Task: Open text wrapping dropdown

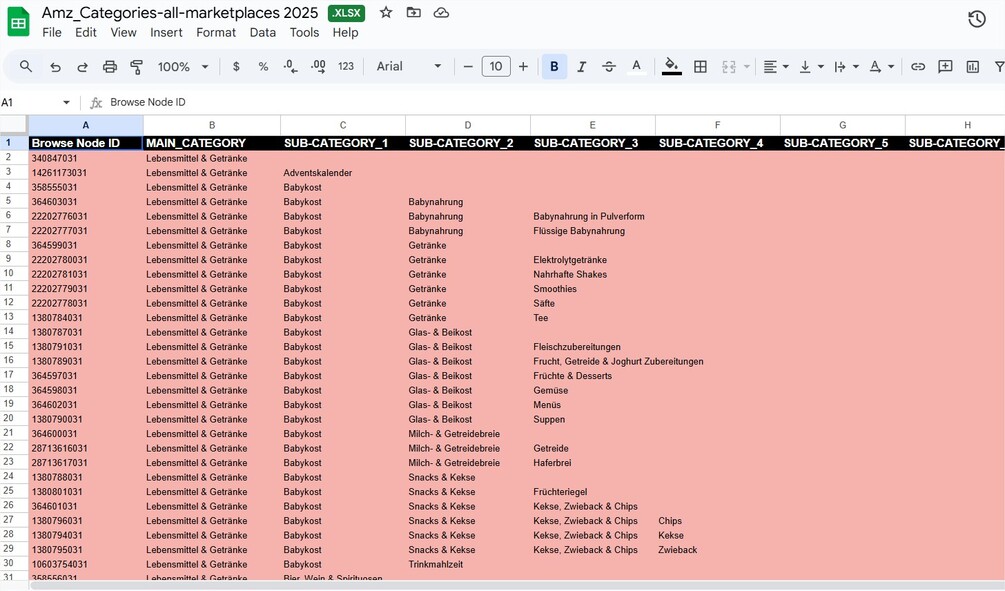Action: [846, 66]
